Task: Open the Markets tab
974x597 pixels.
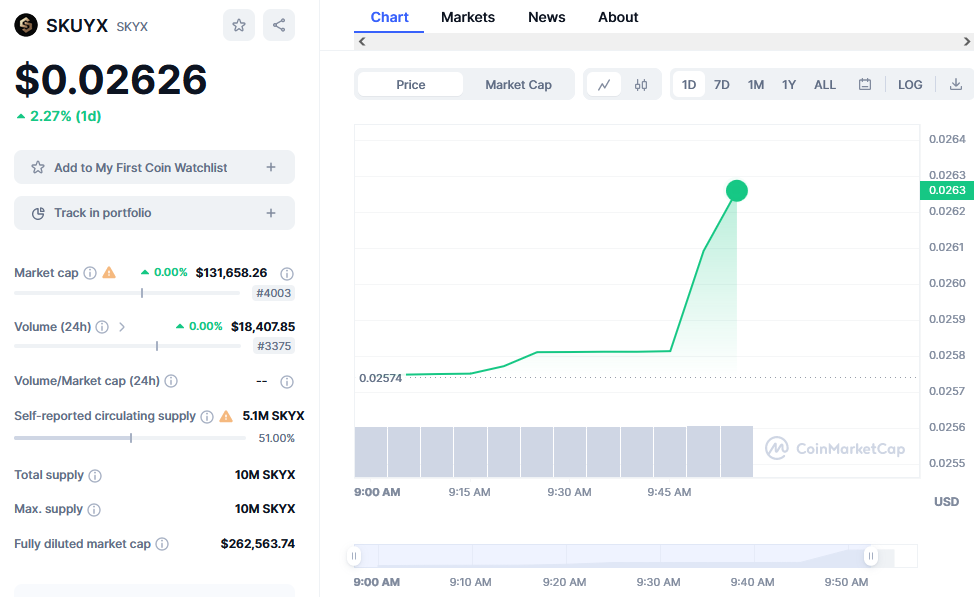Action: coord(468,17)
